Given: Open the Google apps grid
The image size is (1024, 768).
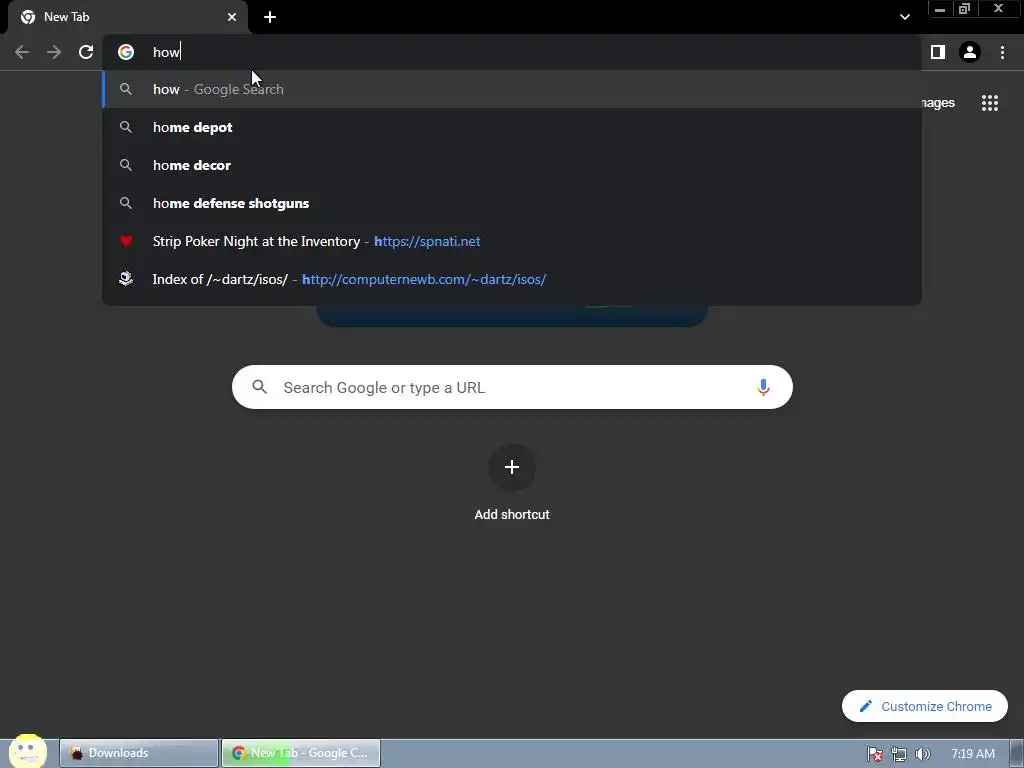Looking at the screenshot, I should point(989,103).
